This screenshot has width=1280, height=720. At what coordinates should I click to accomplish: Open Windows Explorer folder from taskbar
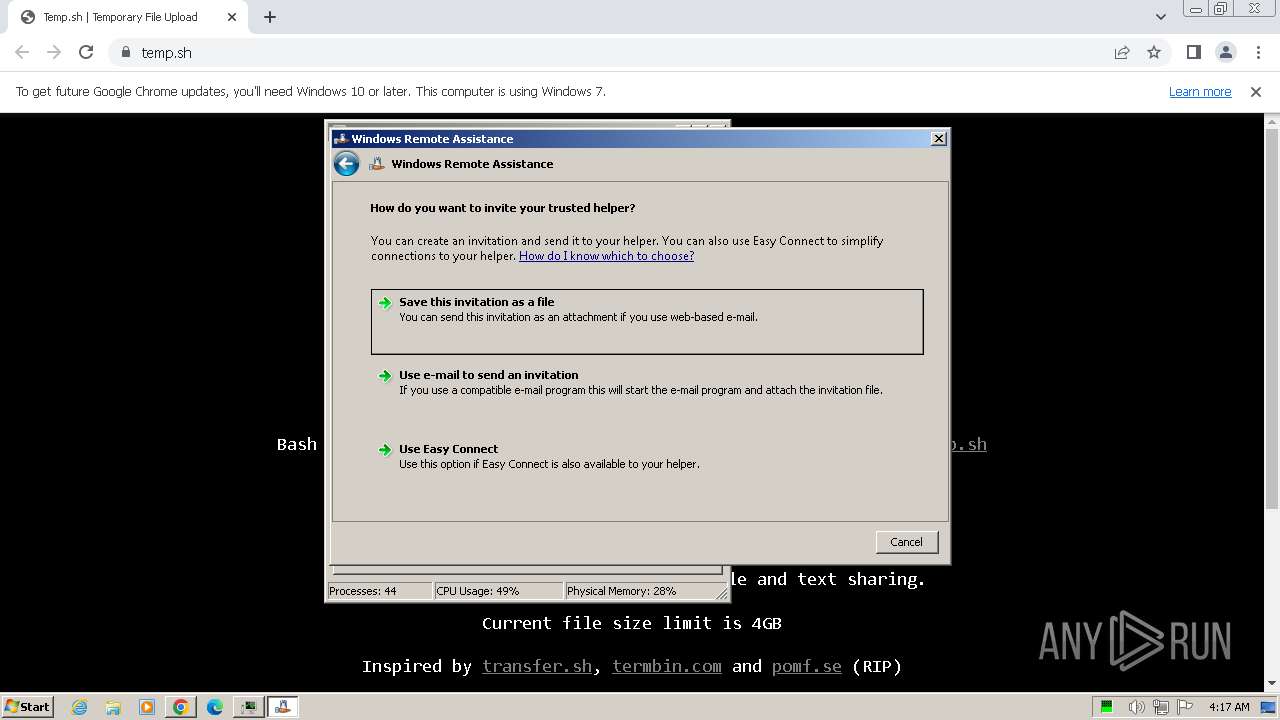[113, 707]
